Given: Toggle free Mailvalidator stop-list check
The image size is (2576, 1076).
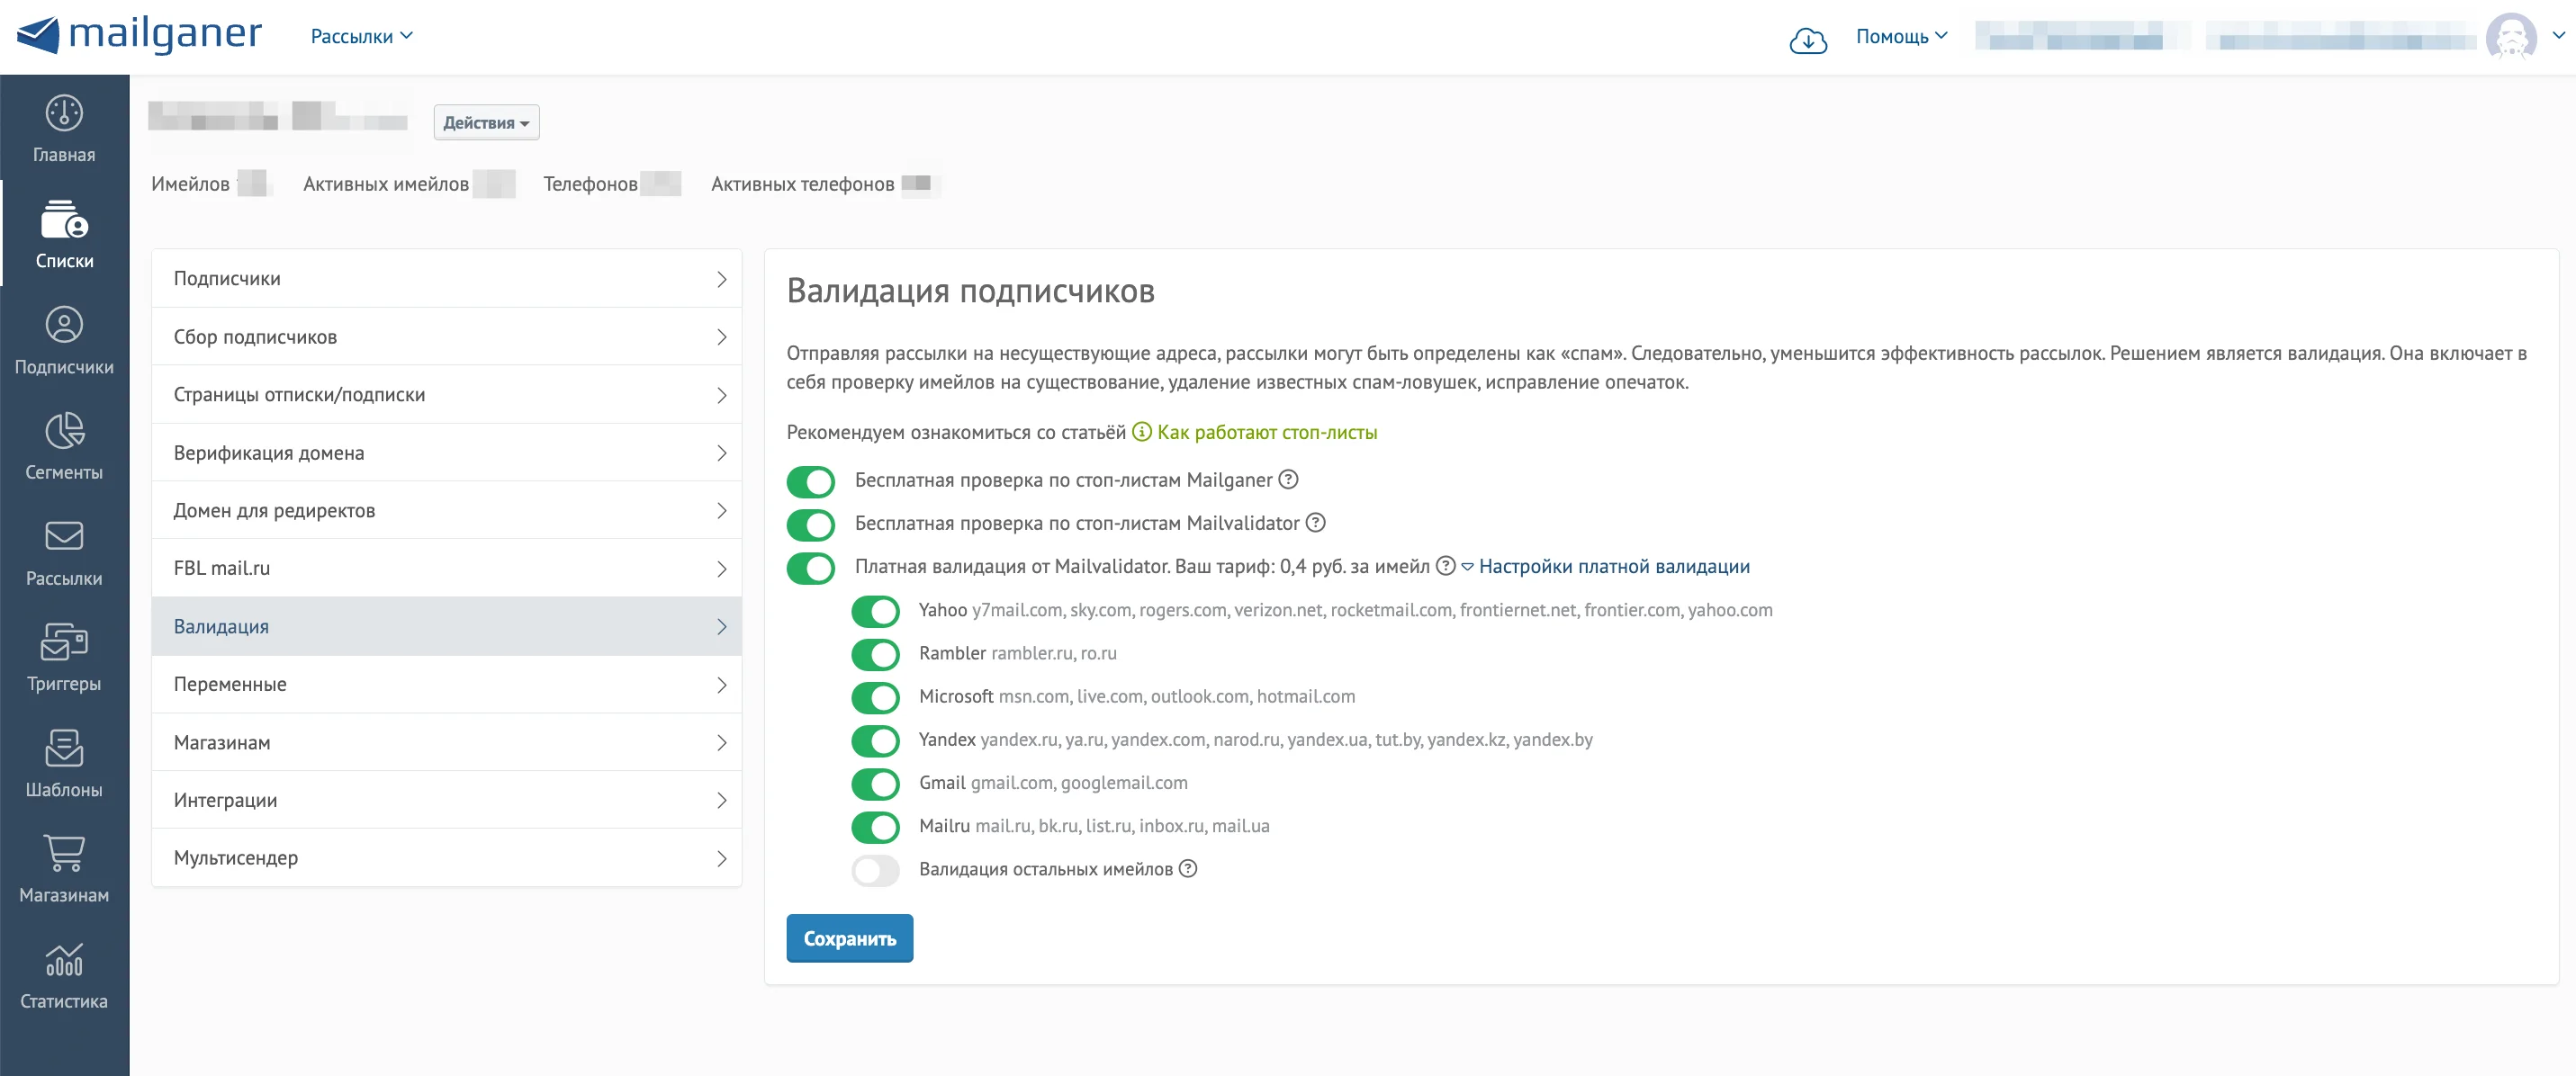Looking at the screenshot, I should click(810, 525).
